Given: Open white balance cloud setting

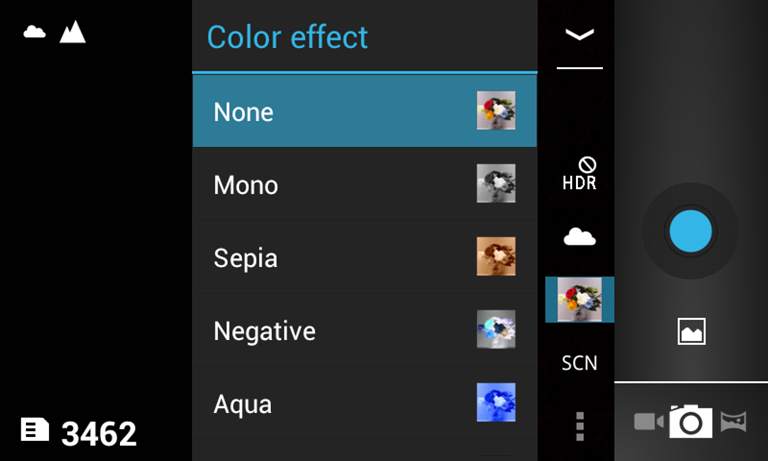Looking at the screenshot, I should [x=580, y=237].
